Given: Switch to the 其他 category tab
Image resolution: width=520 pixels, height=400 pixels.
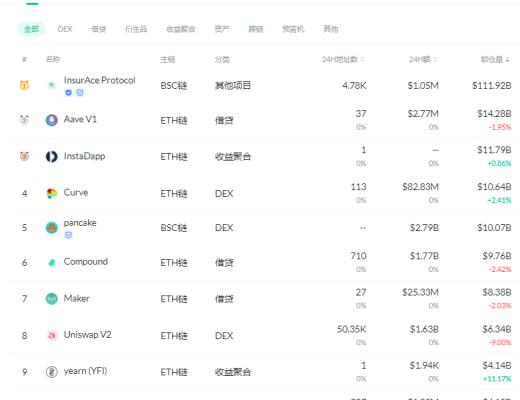Looking at the screenshot, I should point(331,29).
